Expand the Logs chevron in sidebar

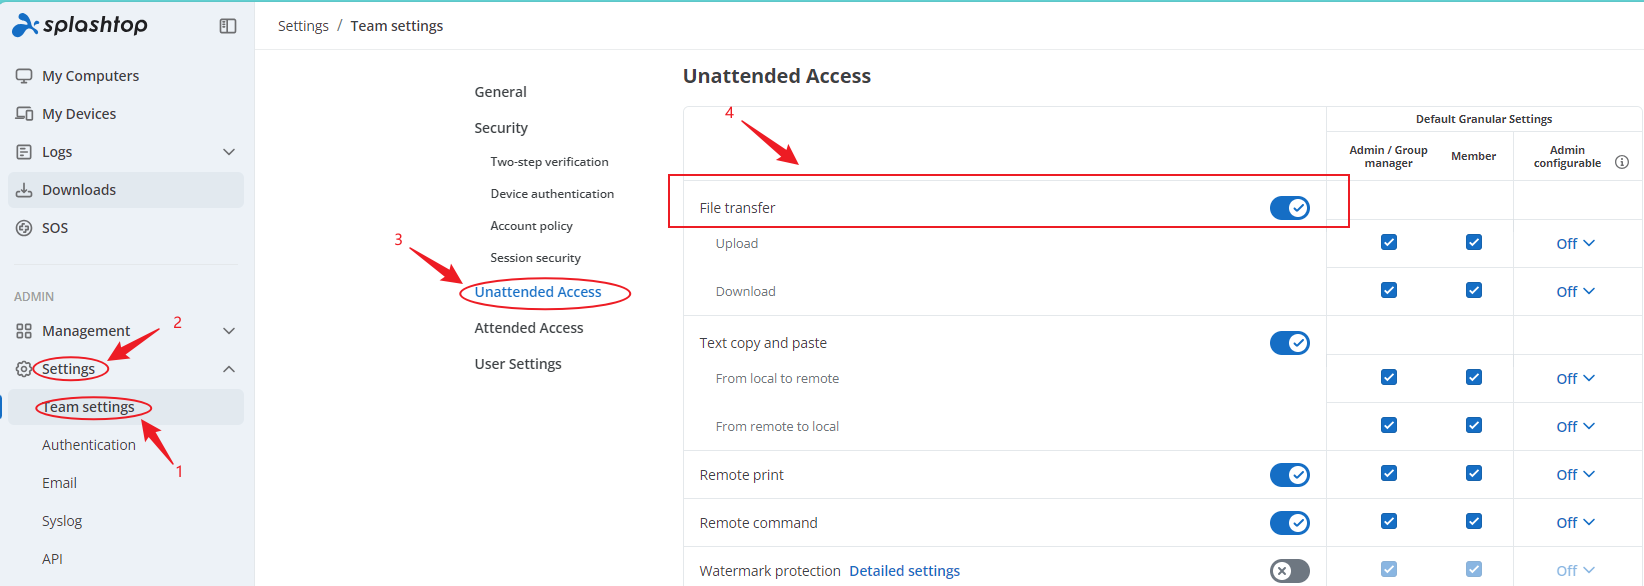coord(229,152)
